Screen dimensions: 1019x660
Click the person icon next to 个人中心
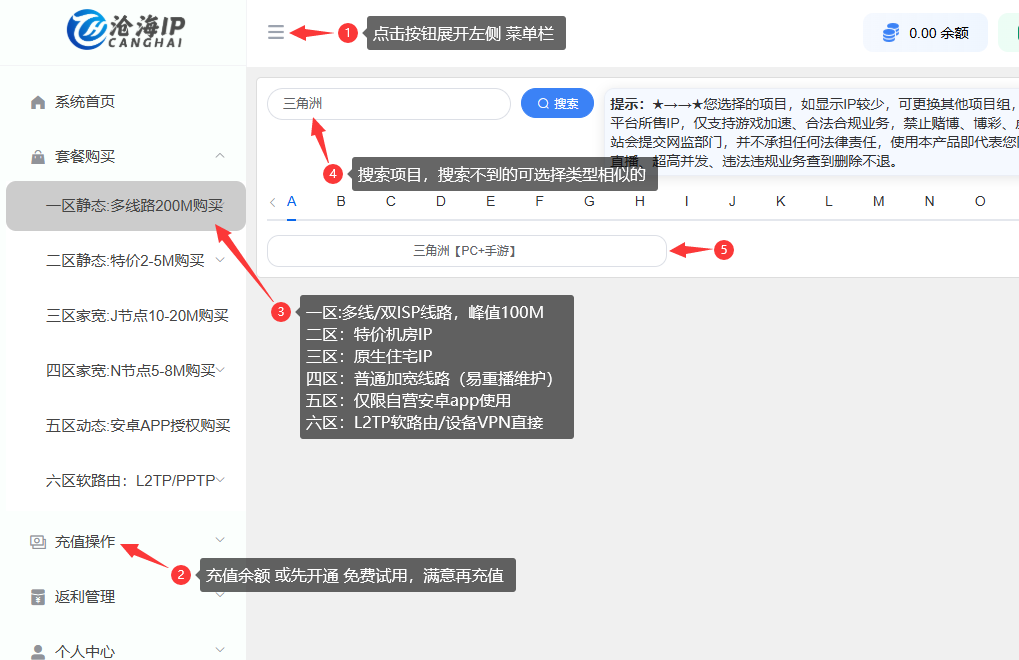37,650
